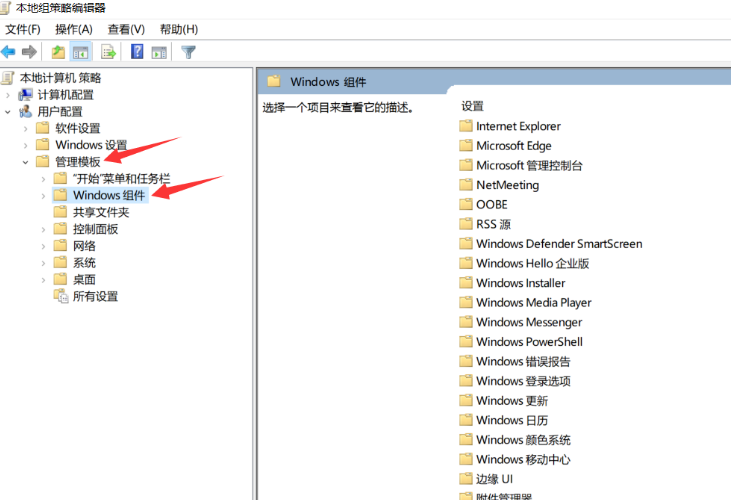Select Windows 设置 folder in tree
731x500 pixels.
(x=91, y=145)
